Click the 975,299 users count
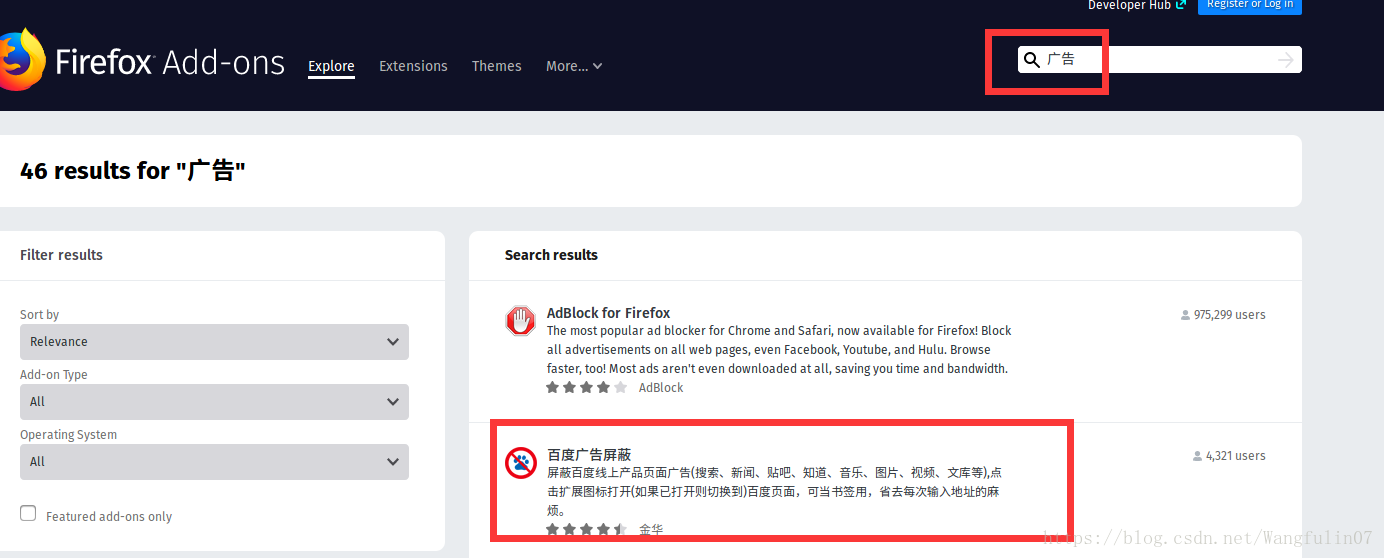 click(x=1223, y=314)
